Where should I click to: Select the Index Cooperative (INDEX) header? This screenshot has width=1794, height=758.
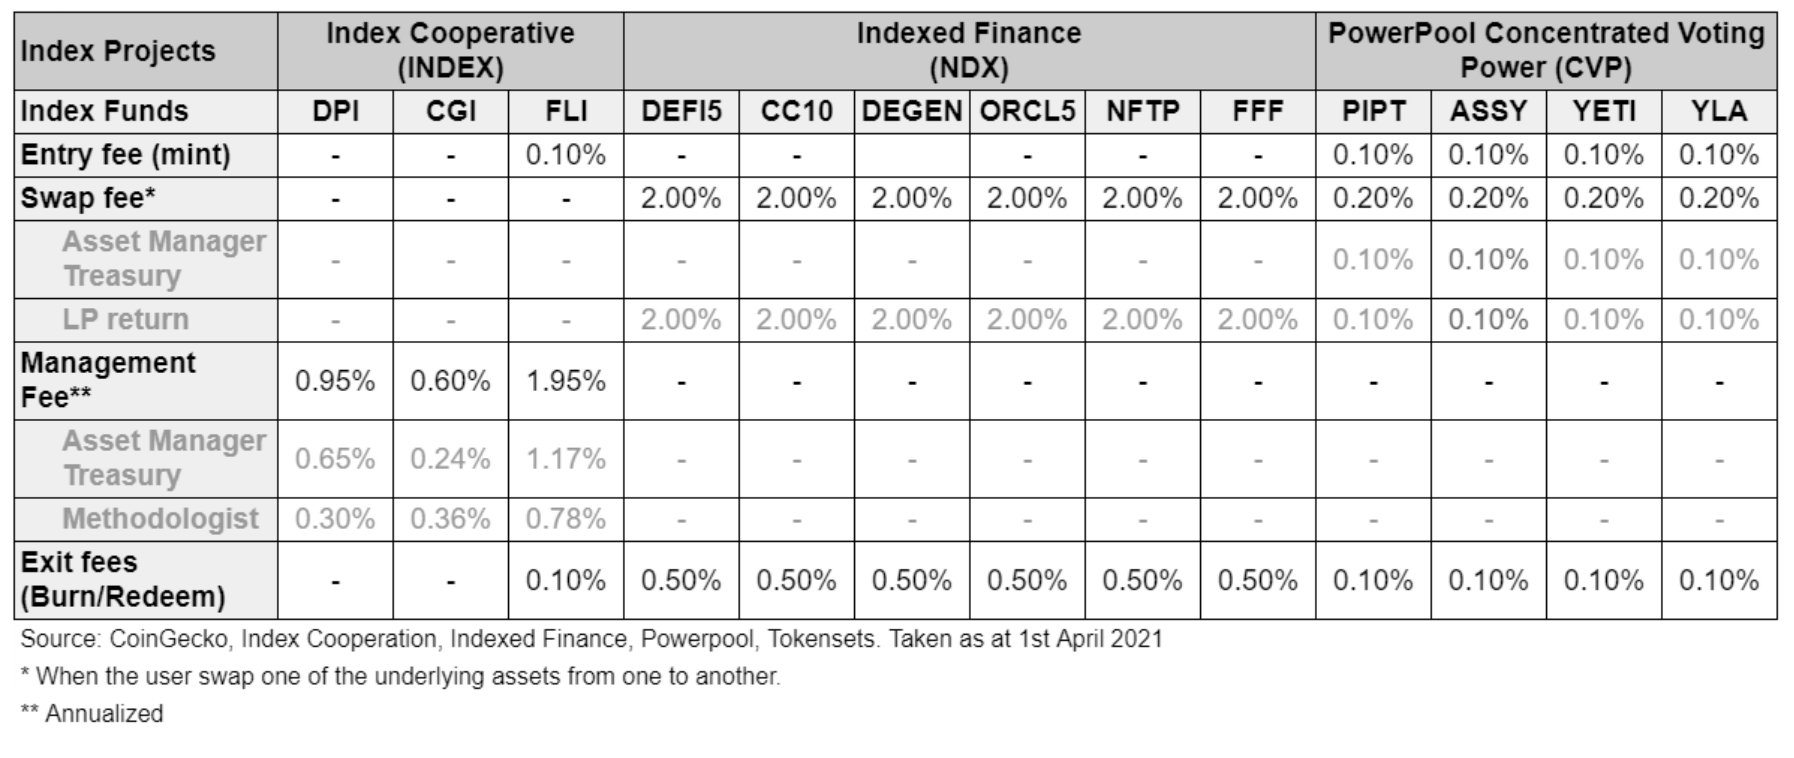450,50
